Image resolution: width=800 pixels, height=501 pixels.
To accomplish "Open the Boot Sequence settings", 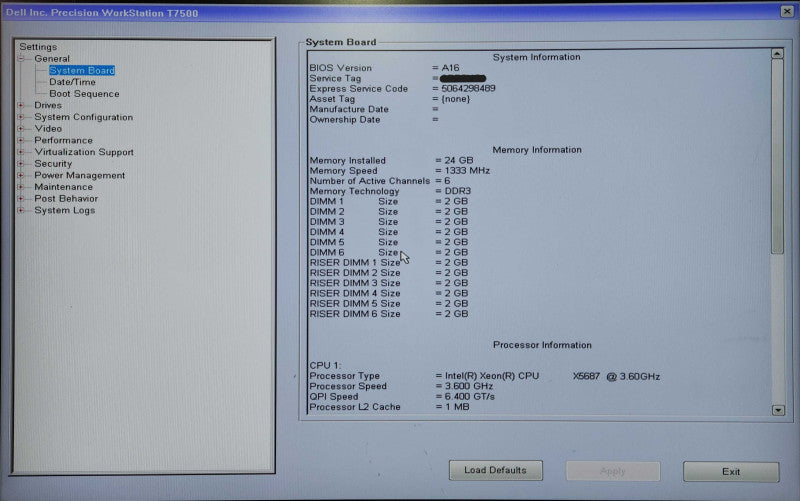I will (x=84, y=94).
